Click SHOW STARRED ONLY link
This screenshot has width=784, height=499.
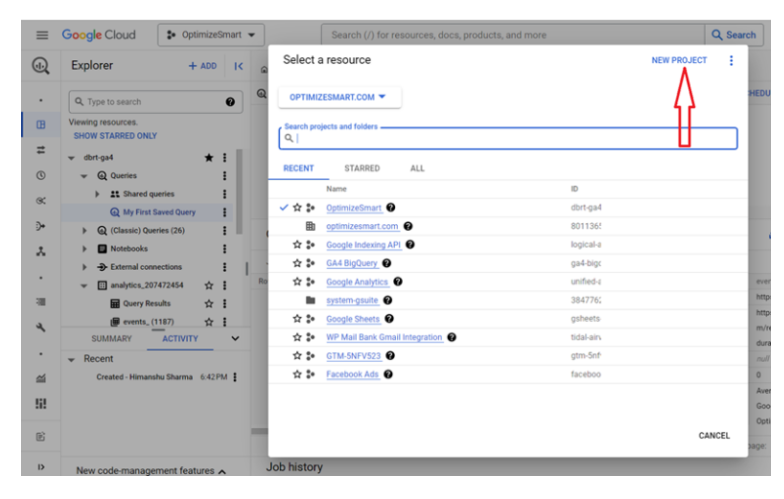(115, 136)
